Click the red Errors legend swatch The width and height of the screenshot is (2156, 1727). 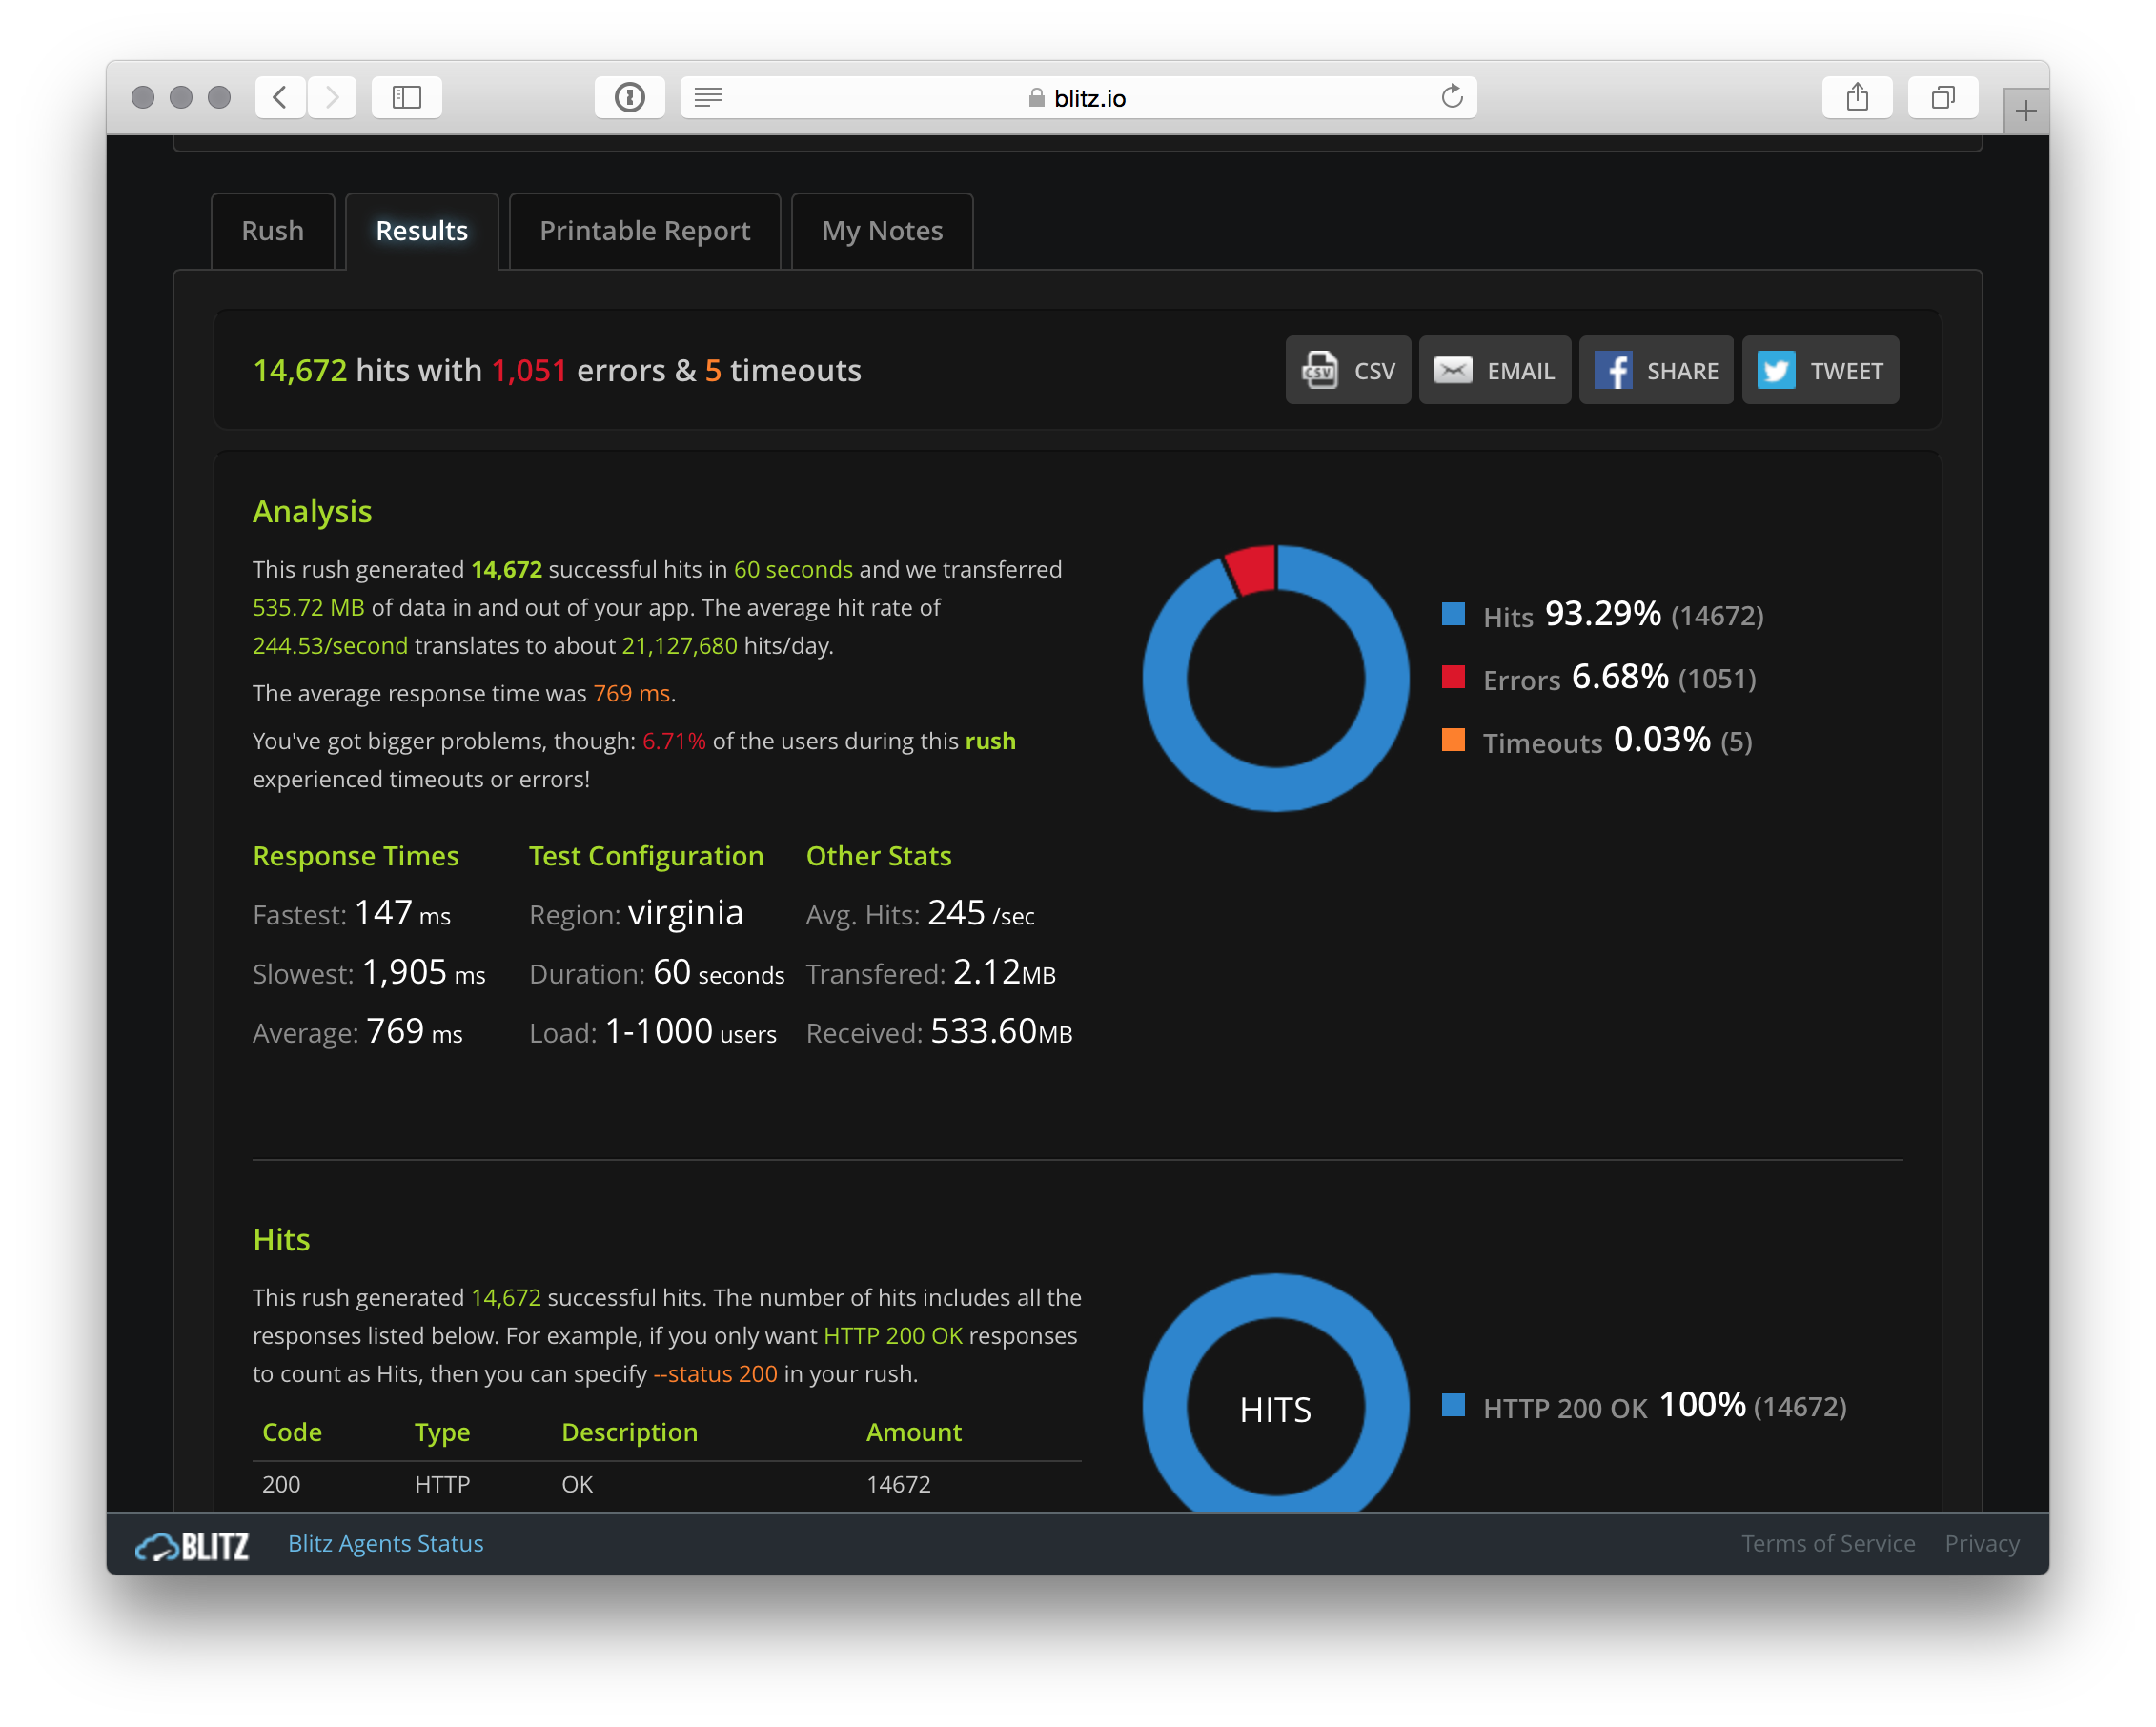coord(1453,677)
